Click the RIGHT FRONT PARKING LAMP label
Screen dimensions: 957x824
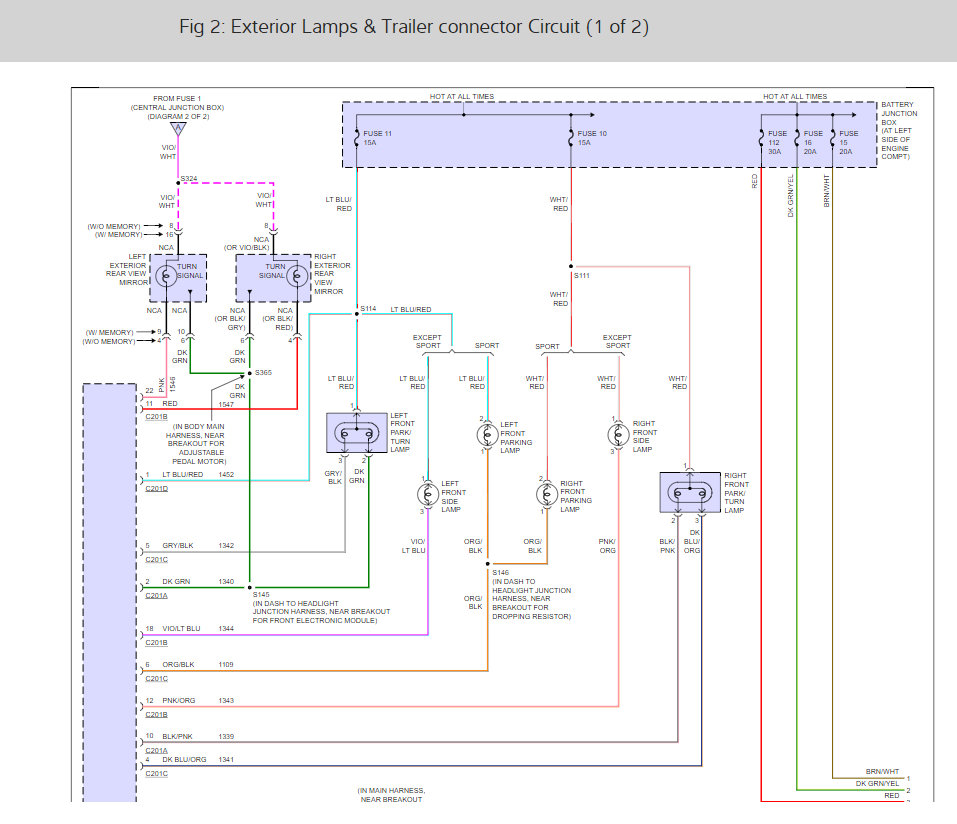(576, 496)
